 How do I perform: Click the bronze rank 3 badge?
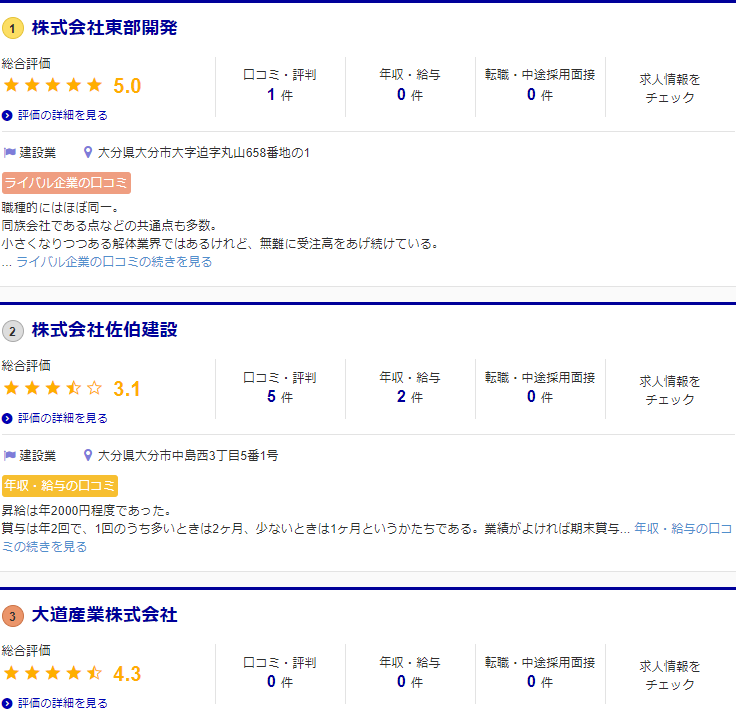coord(13,616)
